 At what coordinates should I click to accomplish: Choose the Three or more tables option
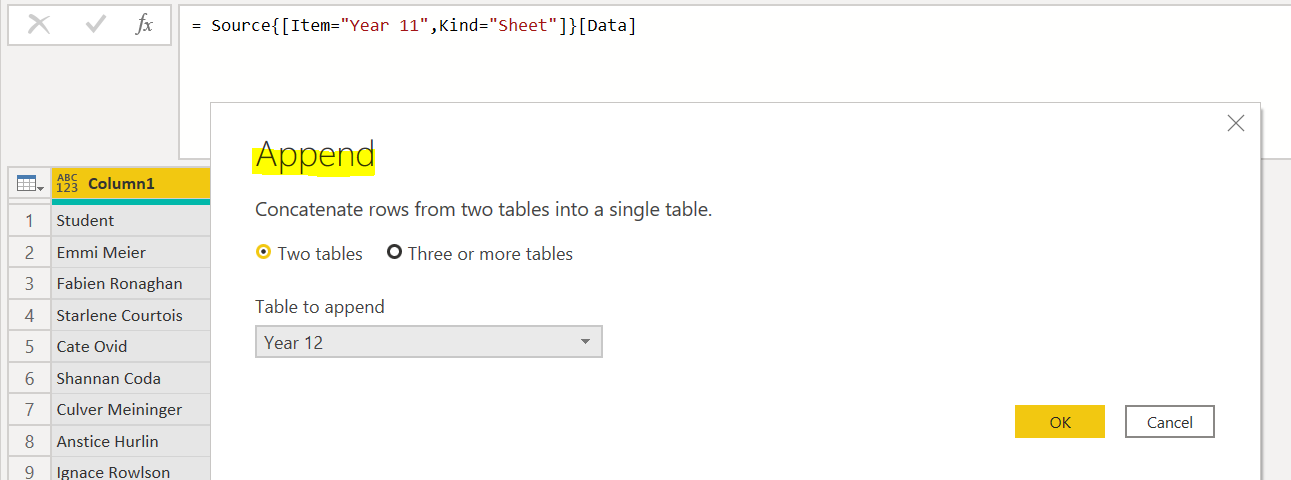pos(395,253)
